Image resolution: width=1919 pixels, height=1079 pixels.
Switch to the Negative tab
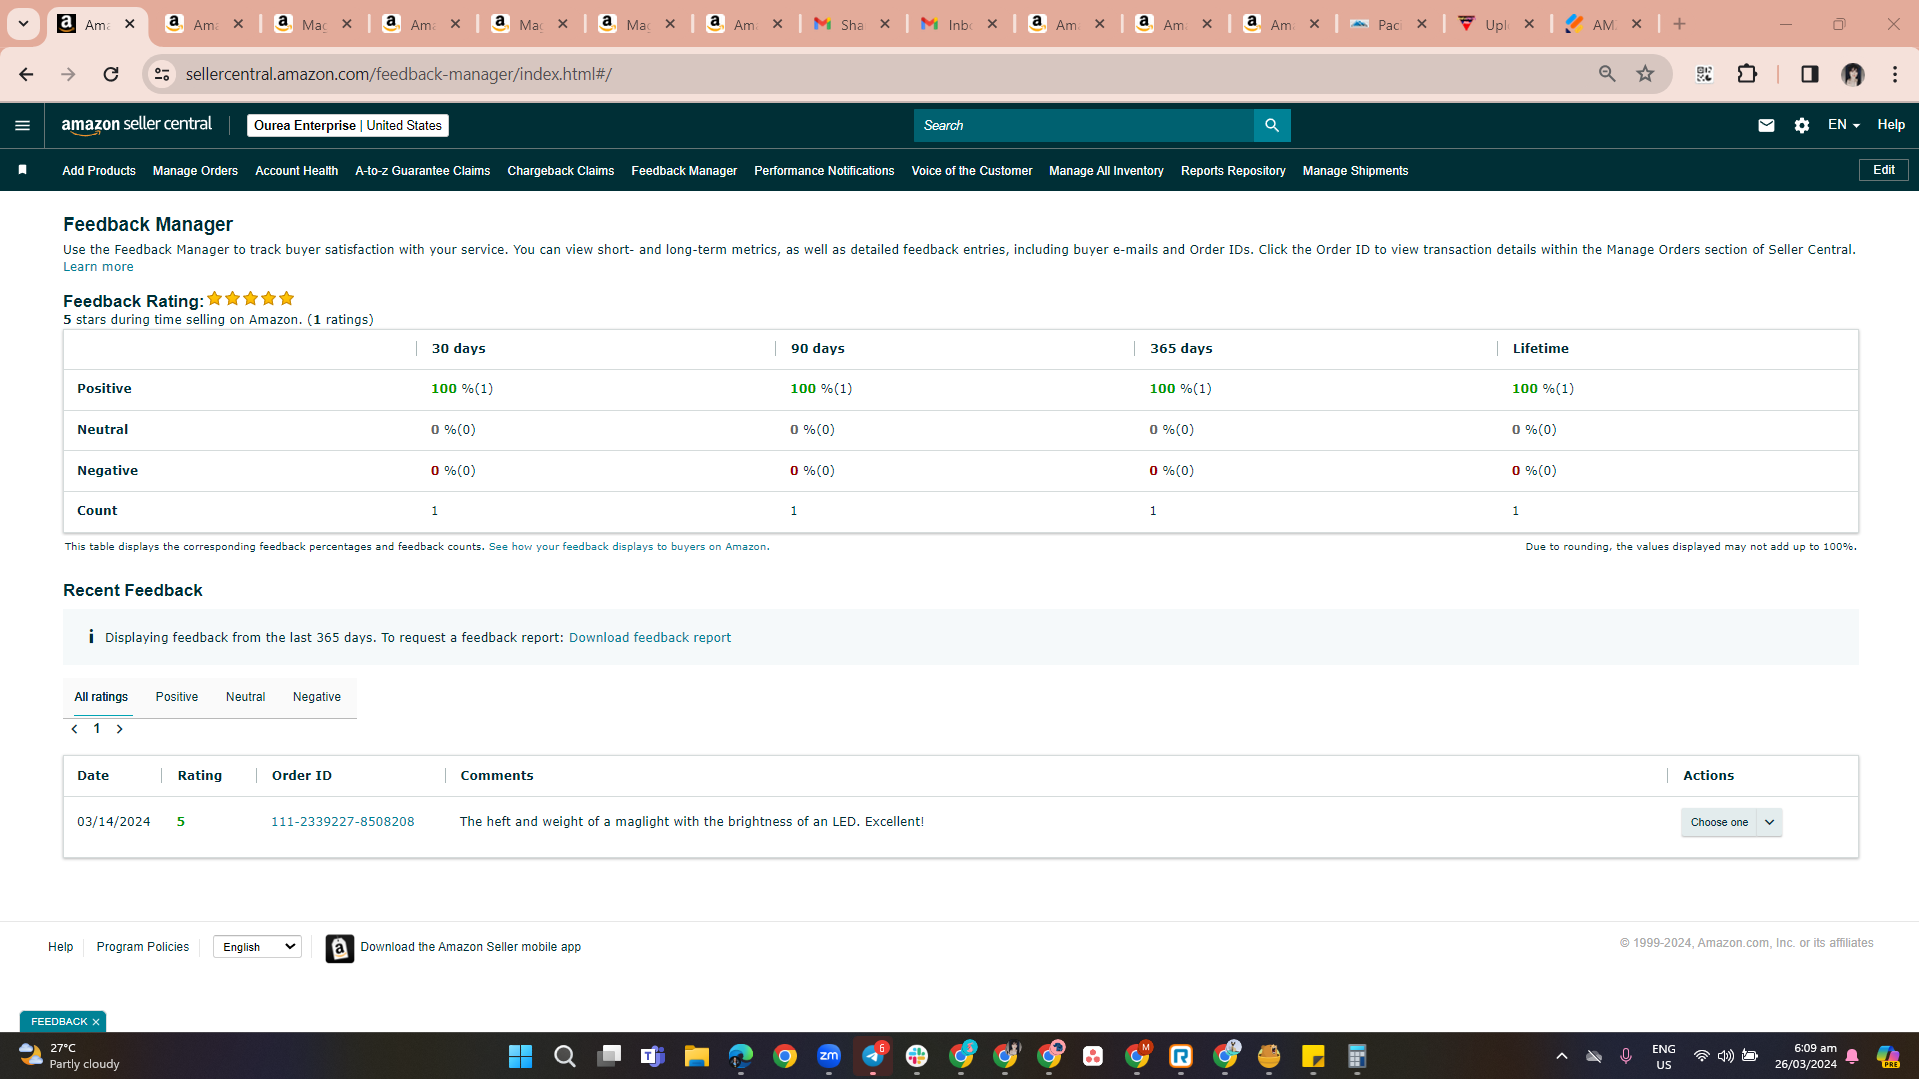317,697
